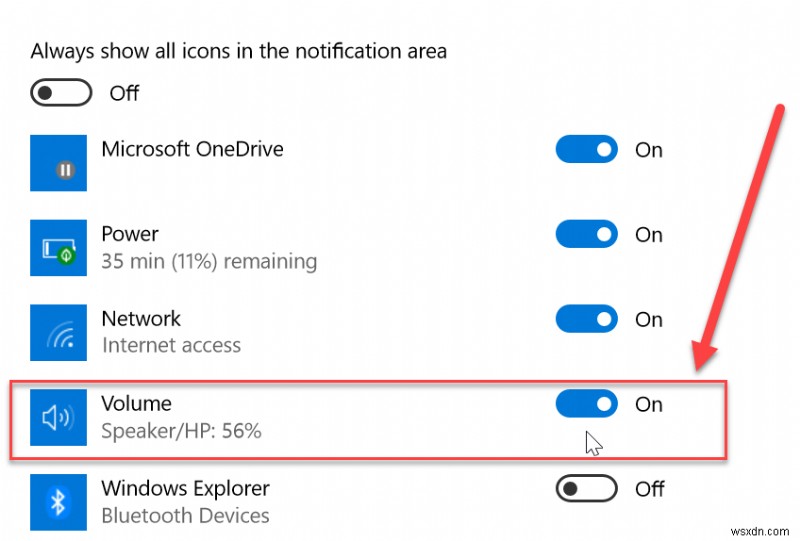Viewport: 800px width, 541px height.
Task: Click the Volume label text
Action: [137, 404]
